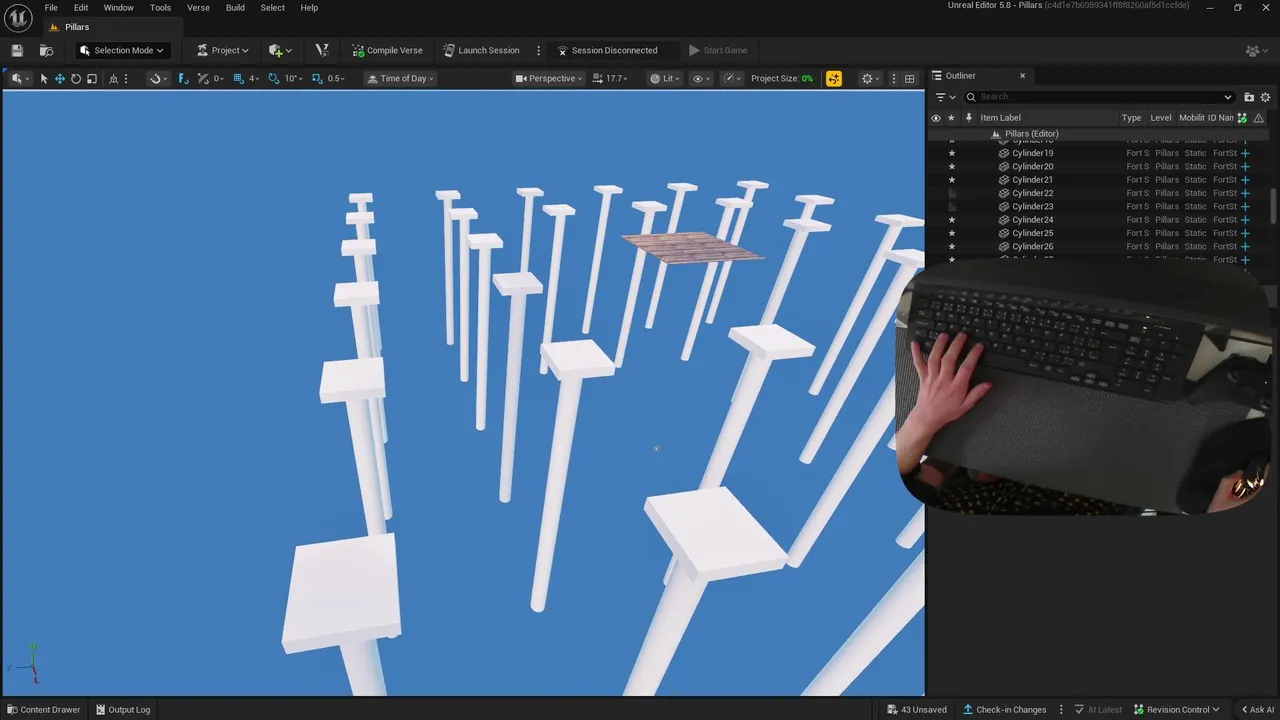Open the Time of Day dropdown

pyautogui.click(x=400, y=78)
